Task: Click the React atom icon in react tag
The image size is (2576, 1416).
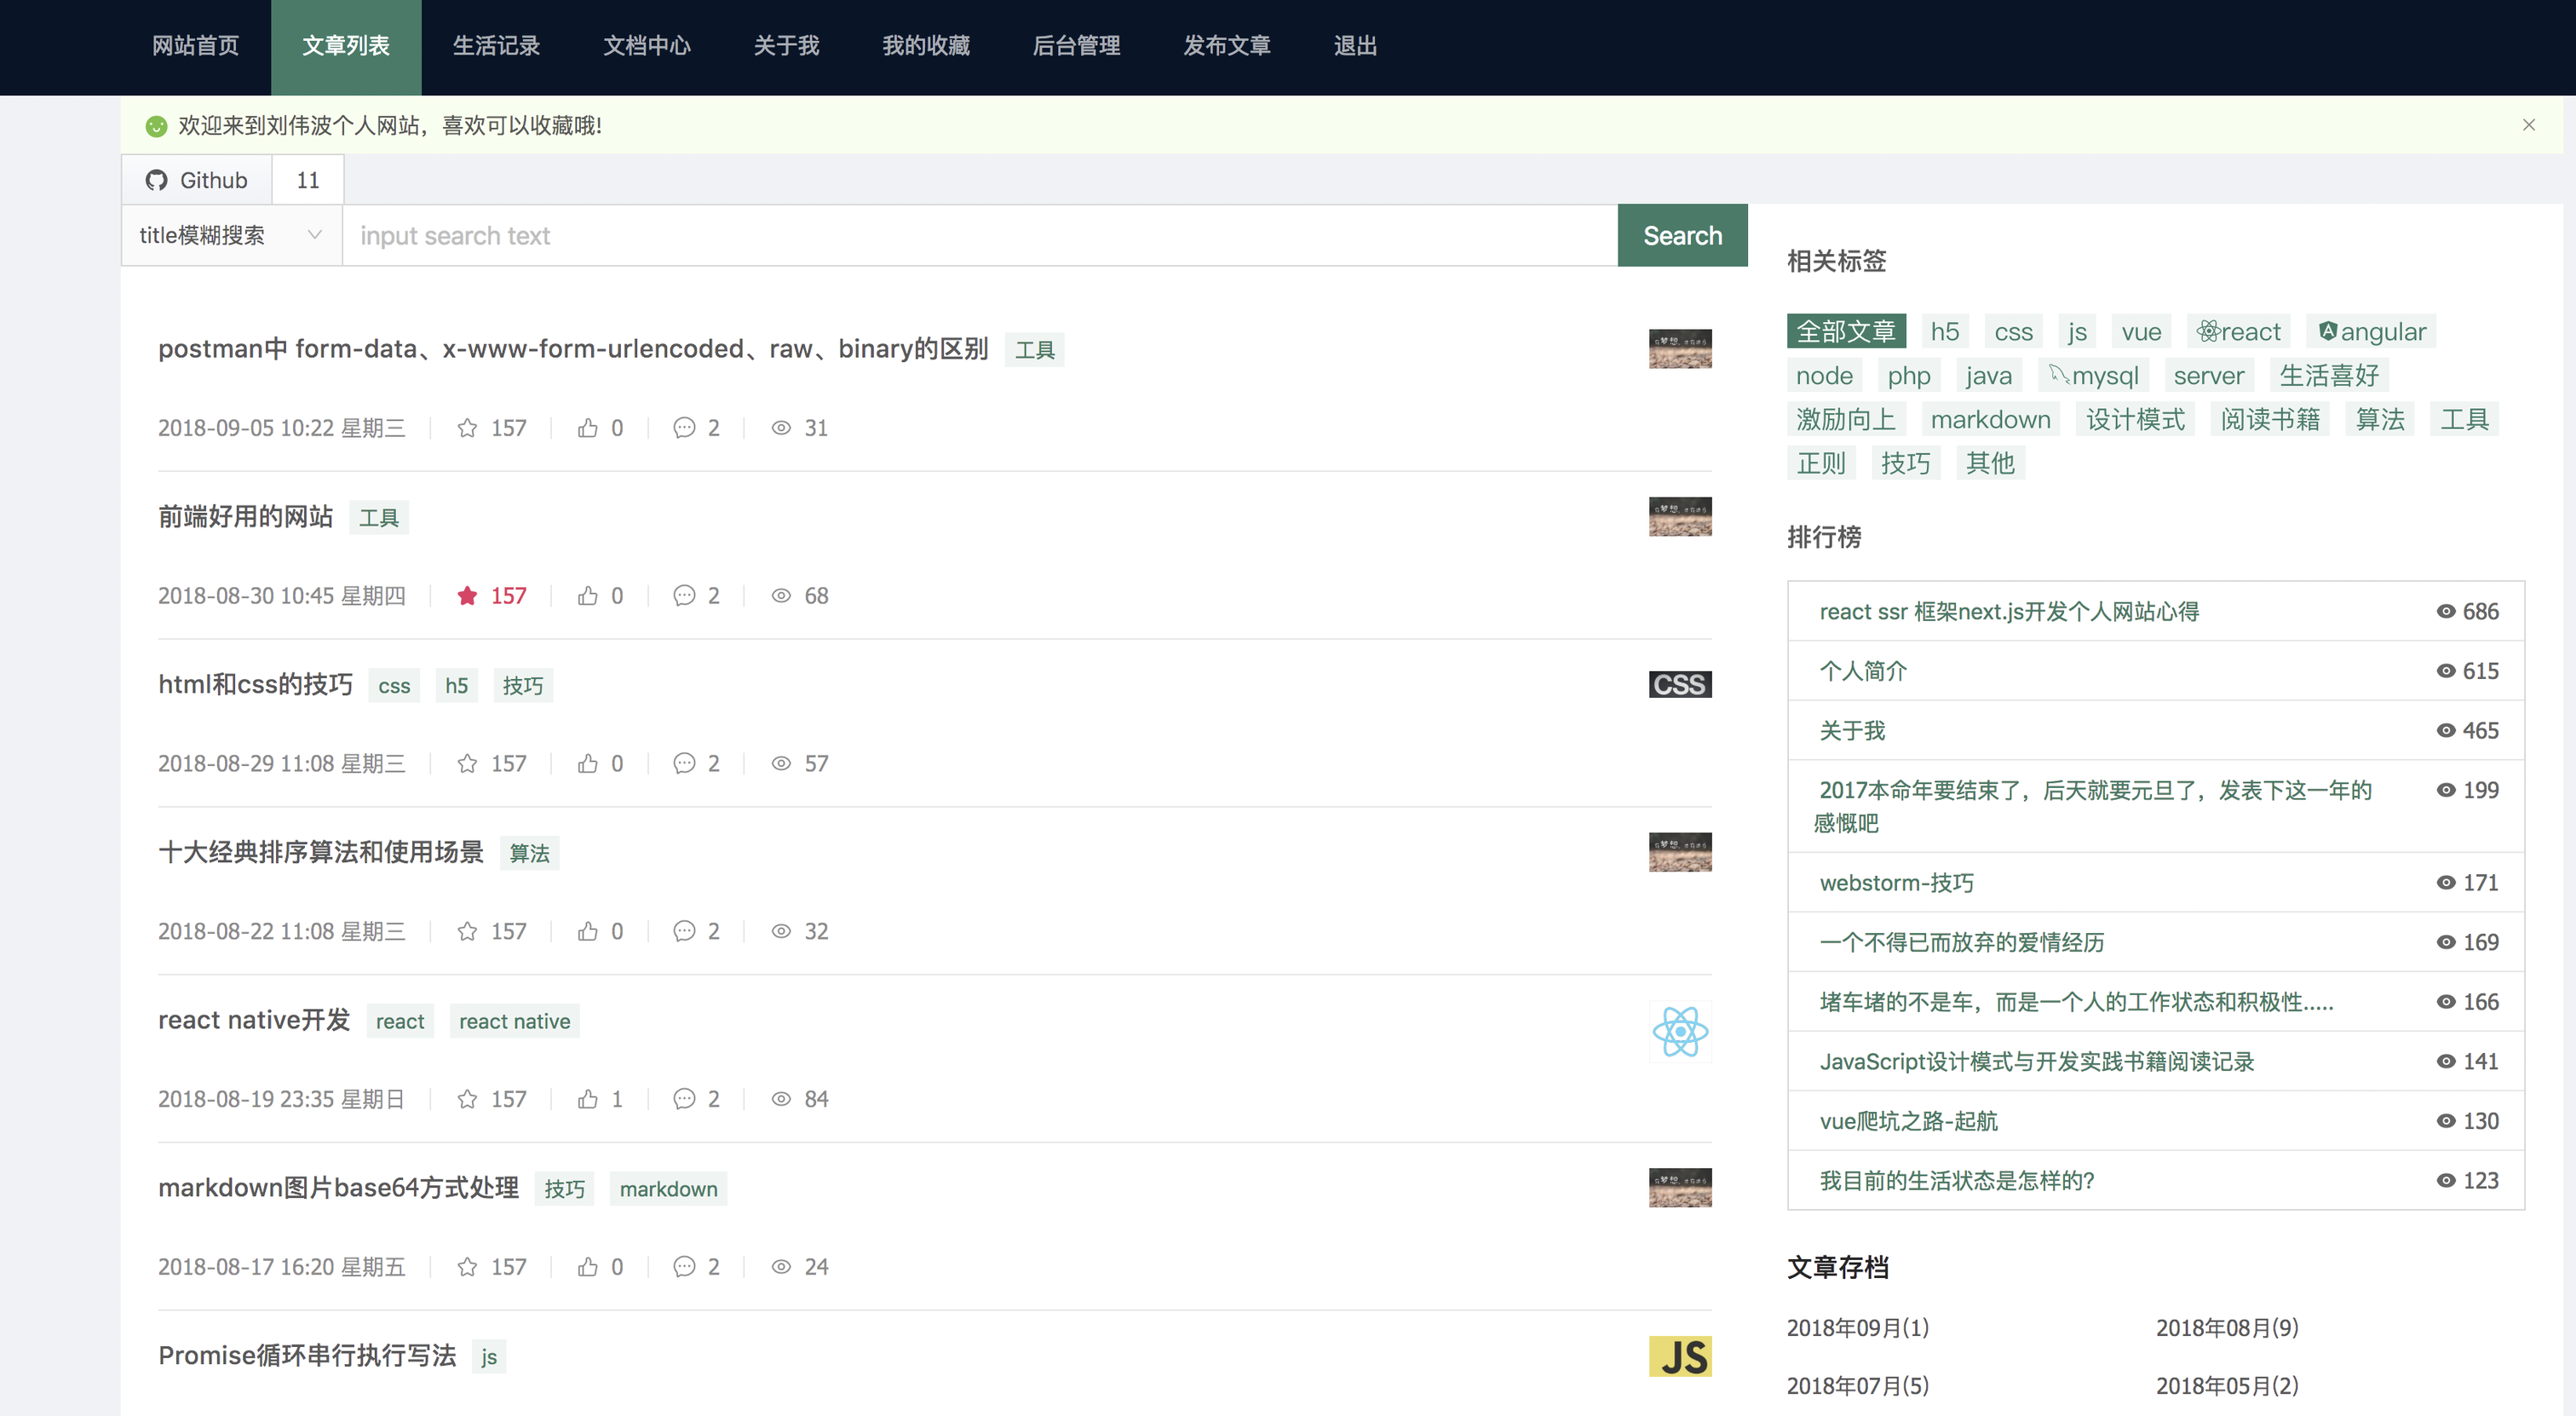Action: [x=2210, y=331]
